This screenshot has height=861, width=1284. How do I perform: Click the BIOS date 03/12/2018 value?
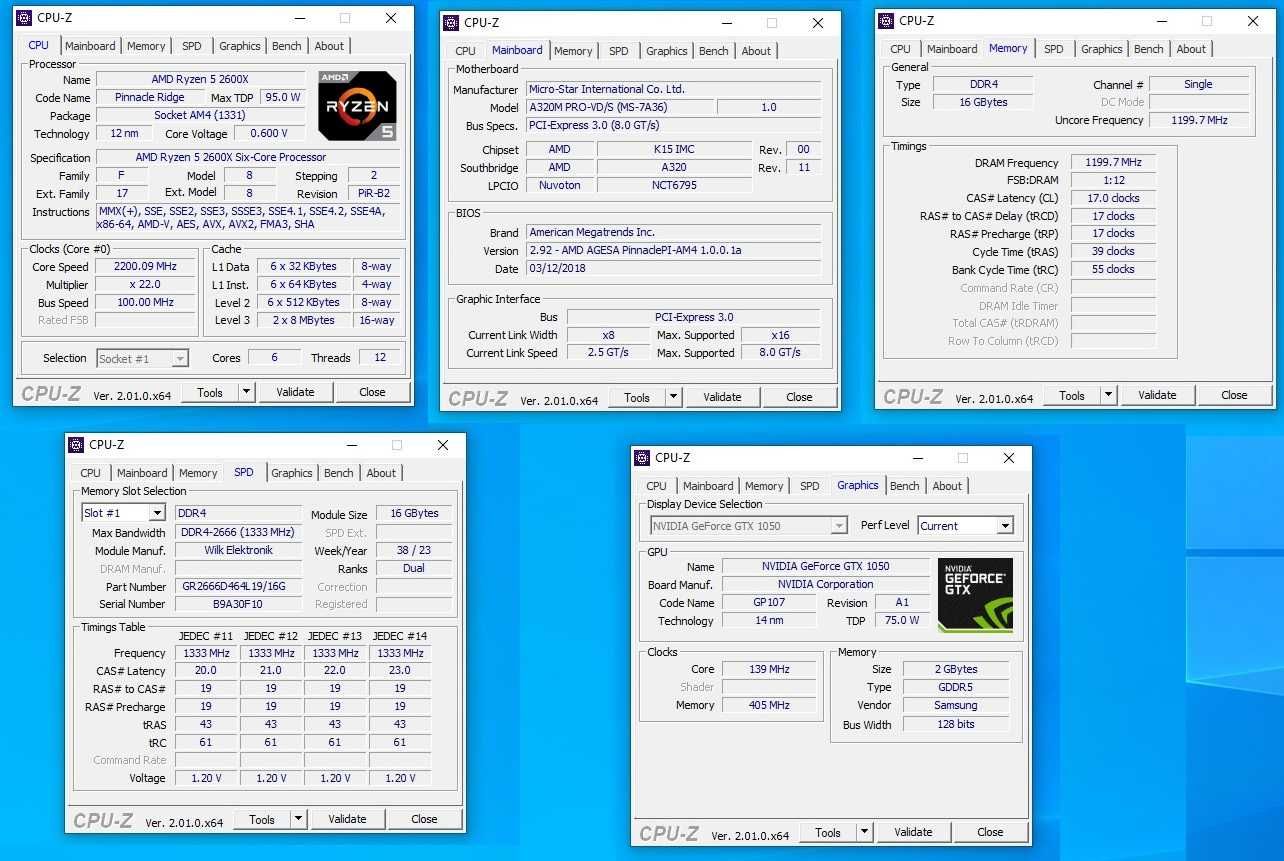pos(673,269)
